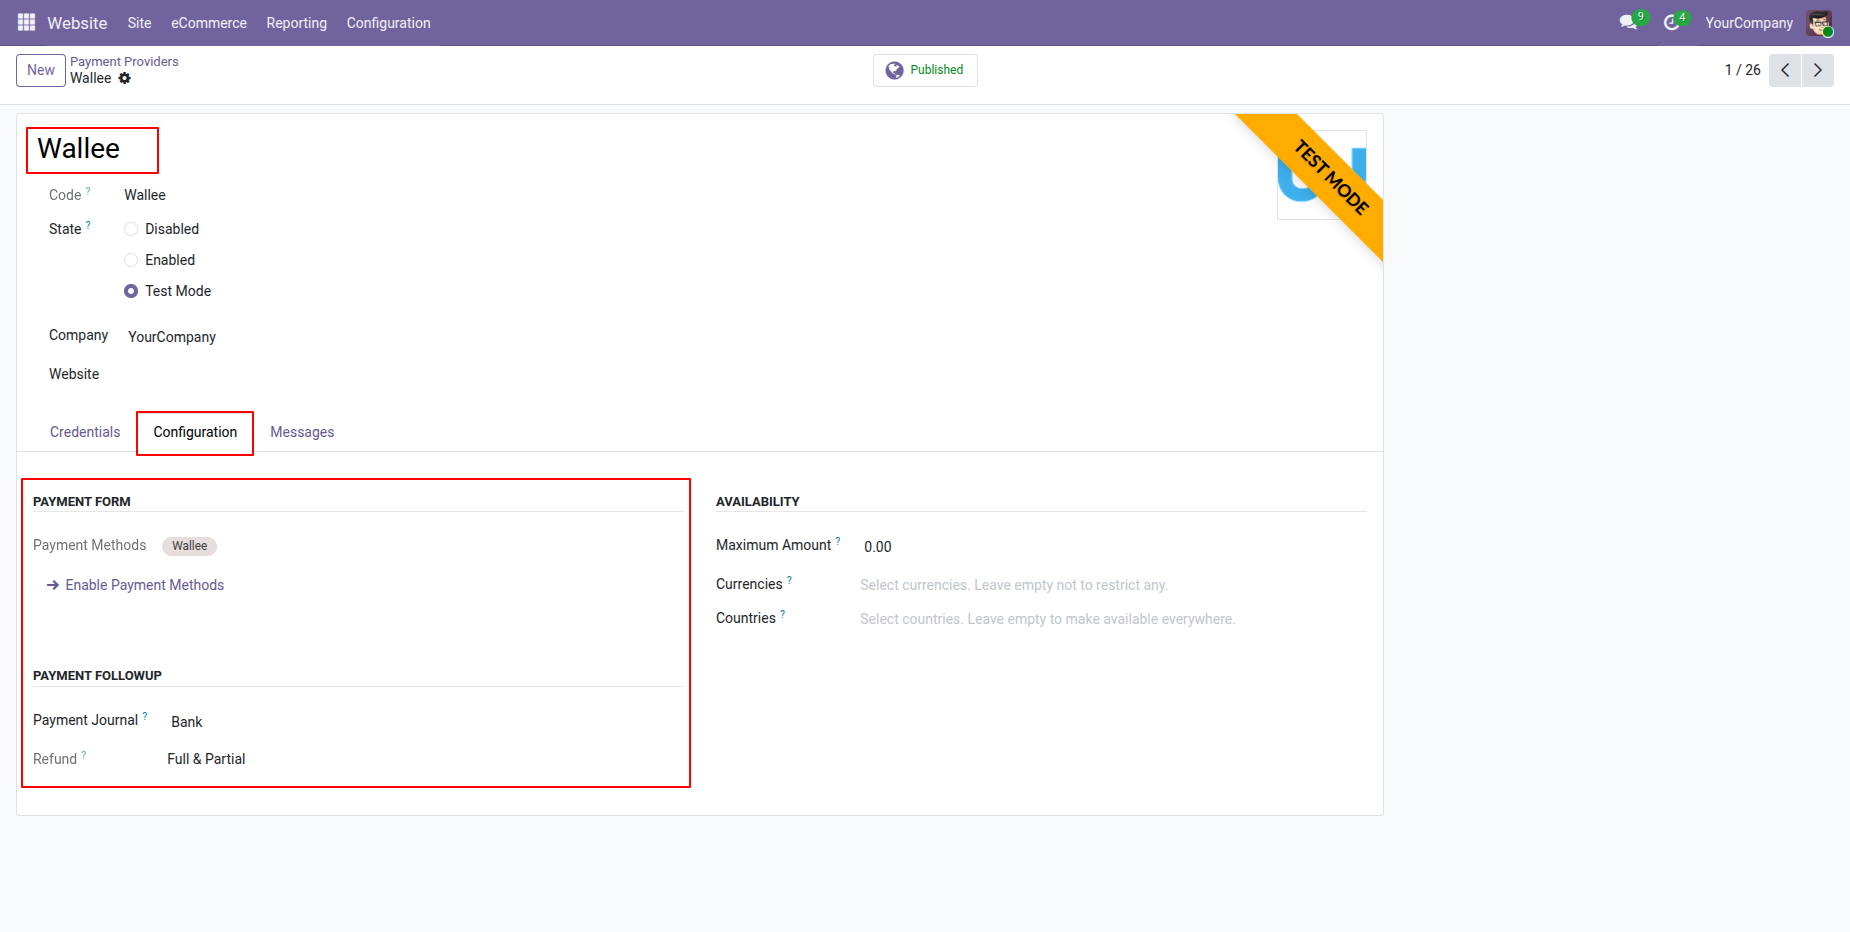Click the 1 / 26 record pager
Viewport: 1850px width, 932px height.
[1742, 70]
